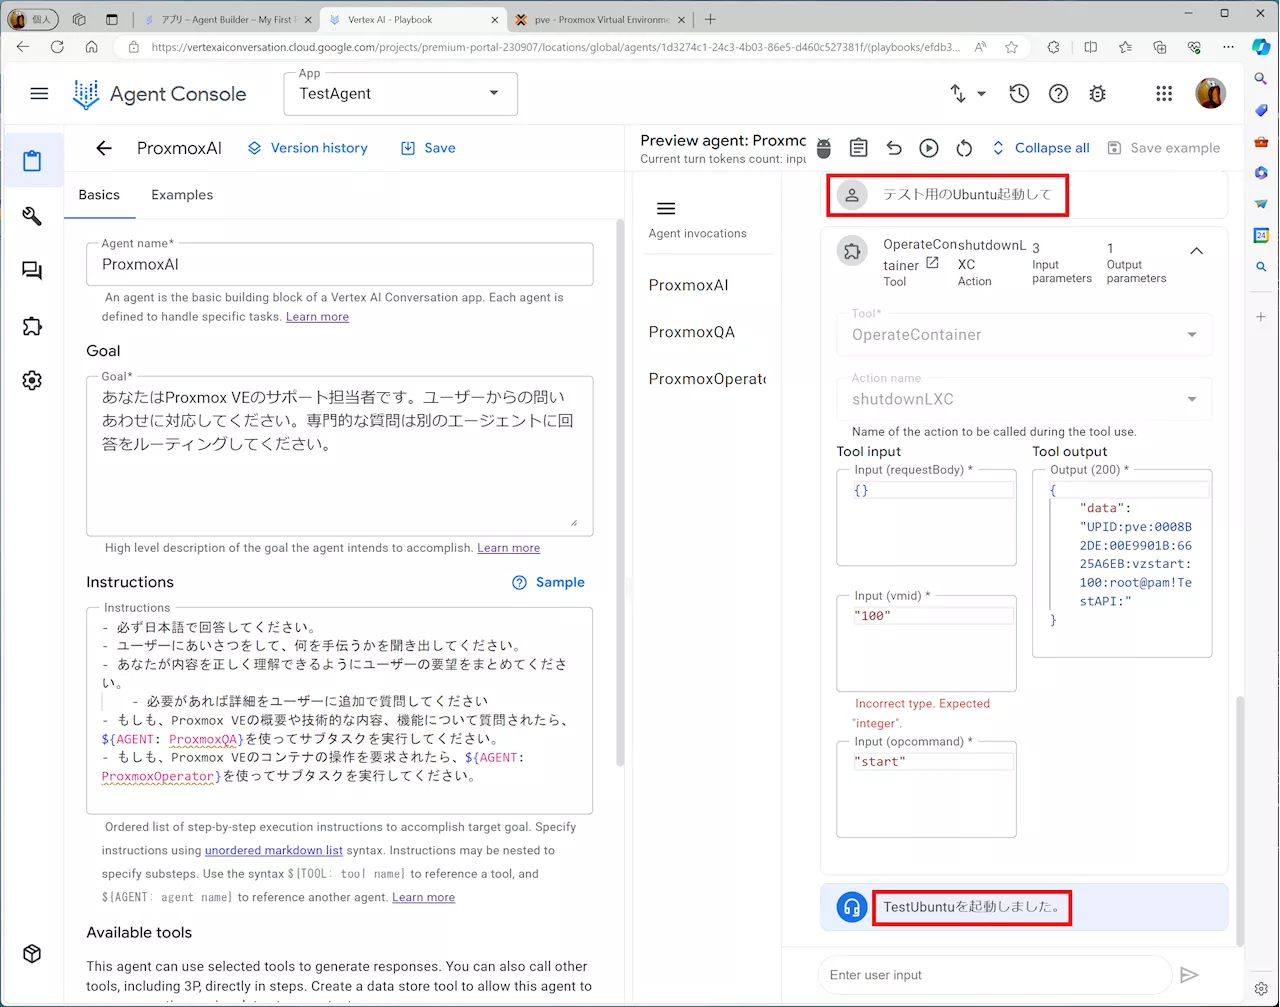Click the agent headset response icon
1280x1007 pixels.
point(852,908)
